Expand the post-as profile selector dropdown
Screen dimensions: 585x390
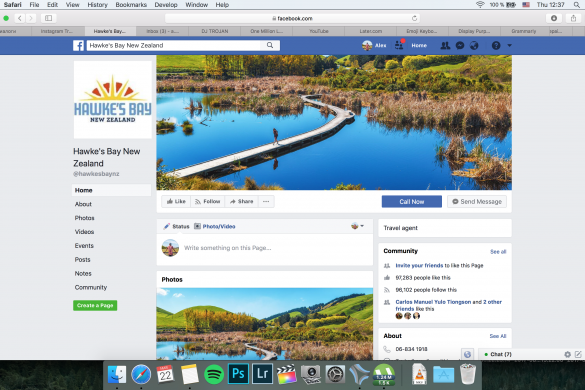pos(357,226)
